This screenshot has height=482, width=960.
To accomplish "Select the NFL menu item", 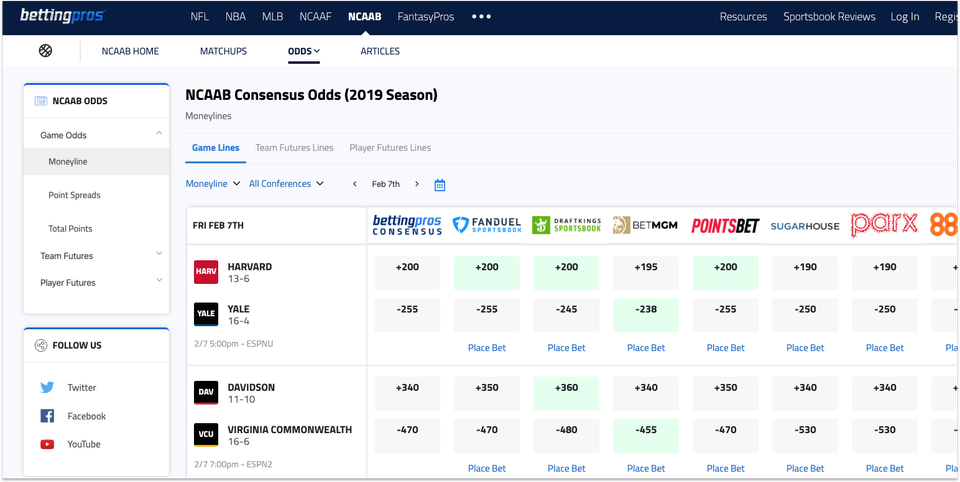I will coord(200,17).
